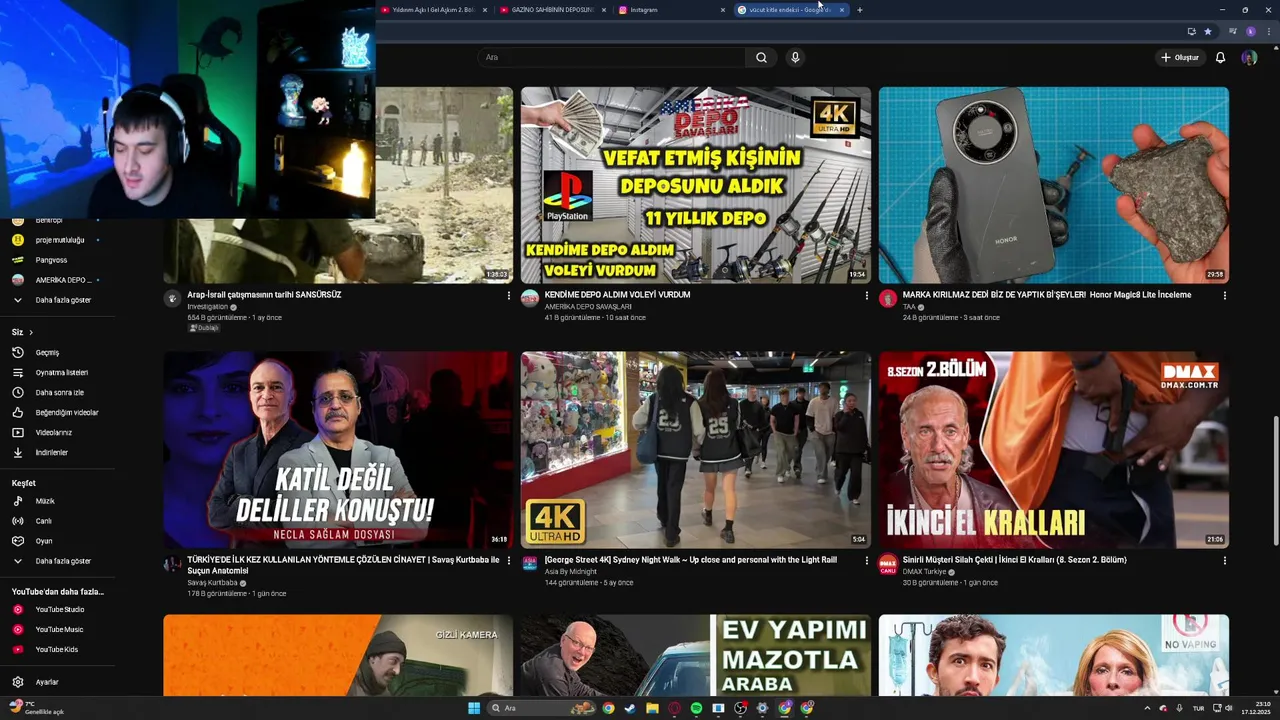
Task: Play the VEFAT ETMİŞ KİŞİNİN DEPOSUNU ALDIK thumbnail
Action: point(695,185)
